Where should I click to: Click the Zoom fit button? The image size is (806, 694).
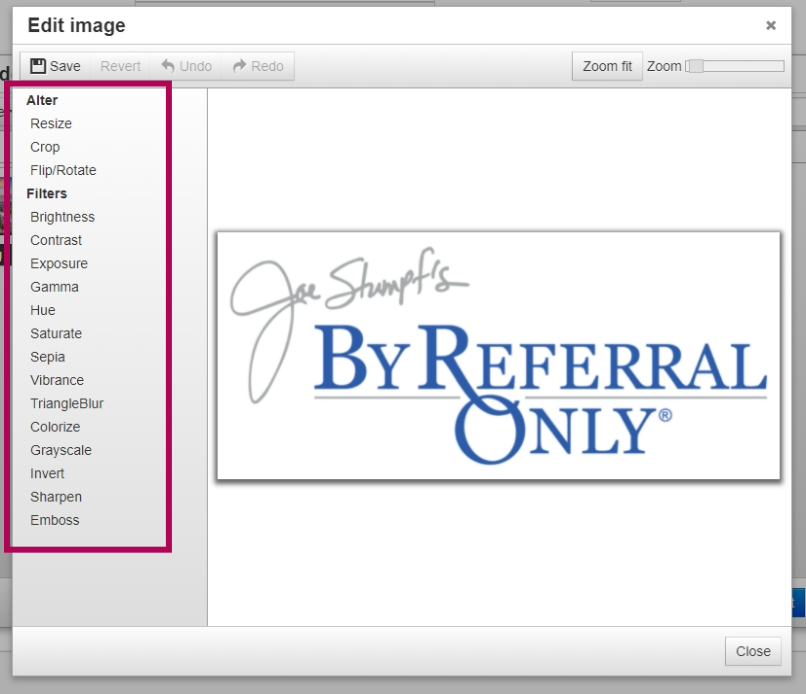coord(607,66)
